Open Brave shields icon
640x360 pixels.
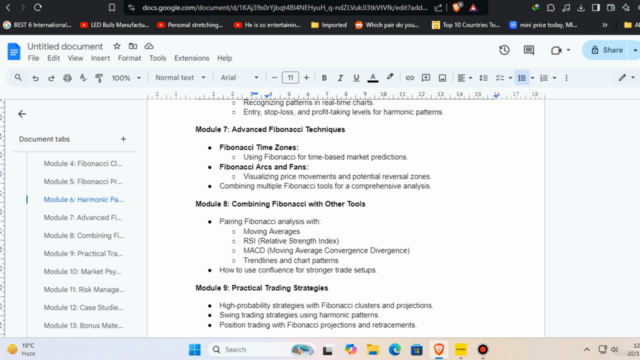(457, 7)
